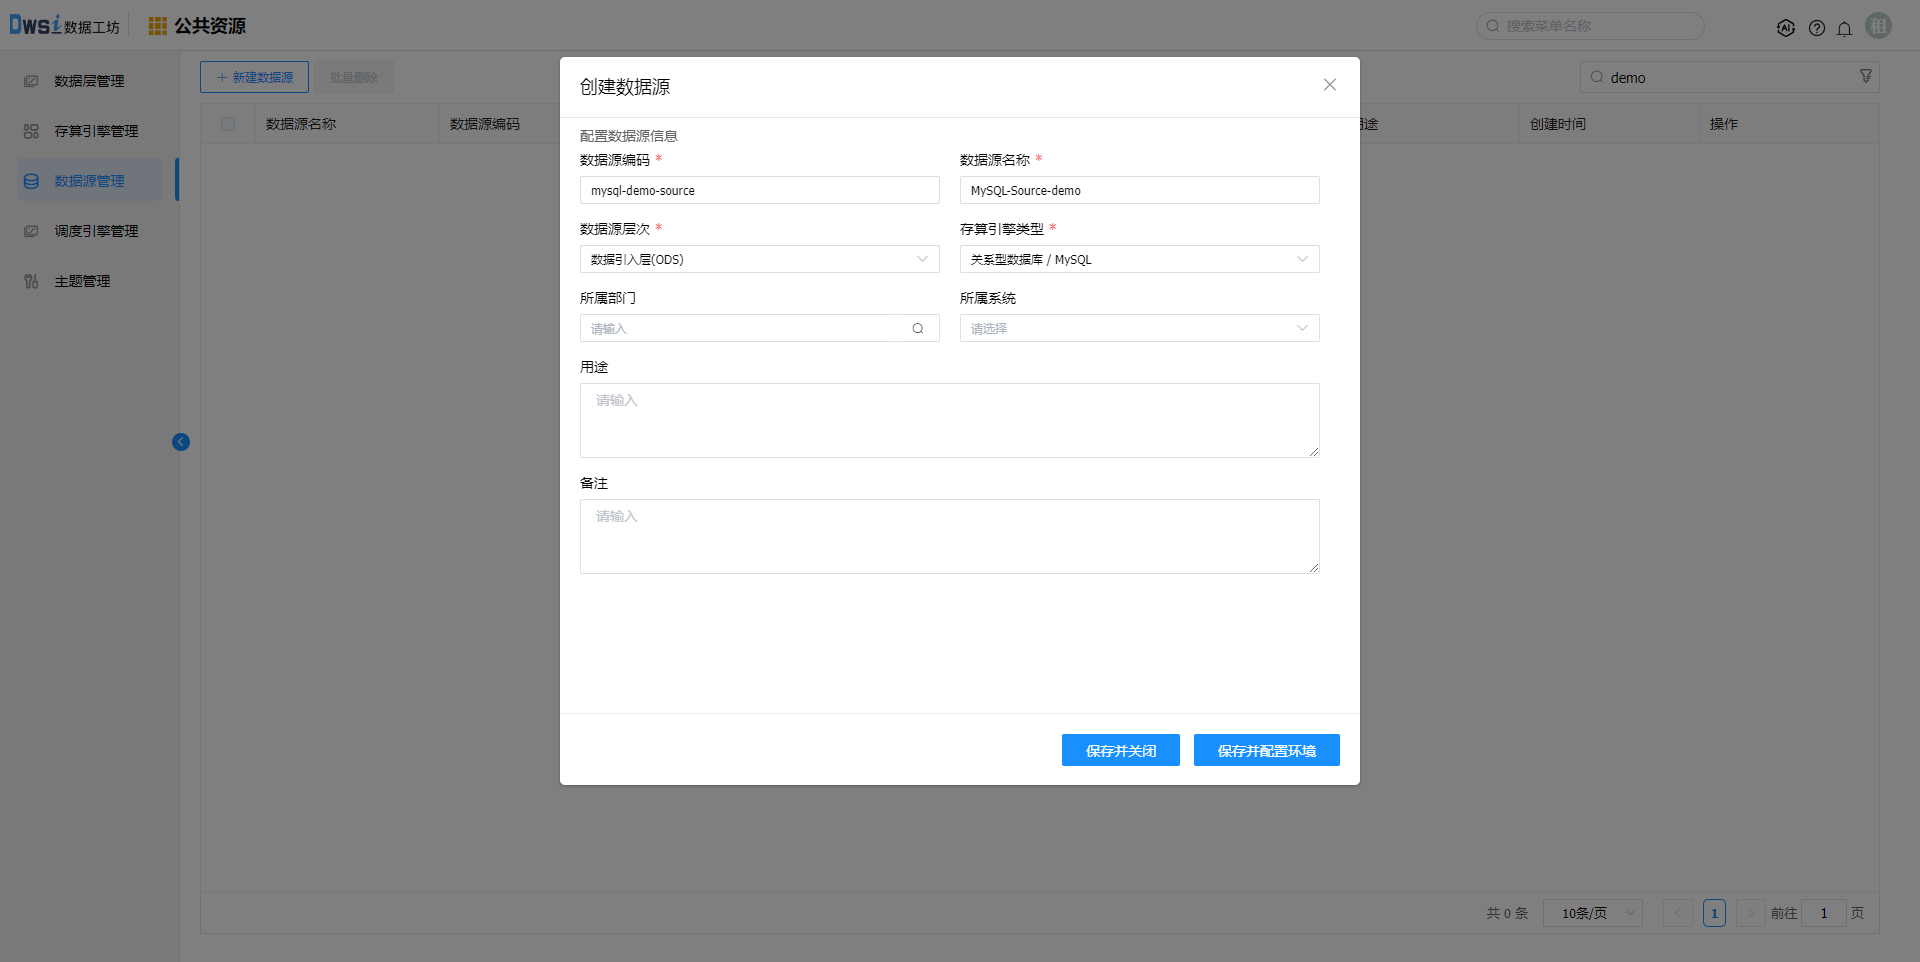
Task: Open 数据层管理 in the sidebar
Action: click(x=89, y=81)
